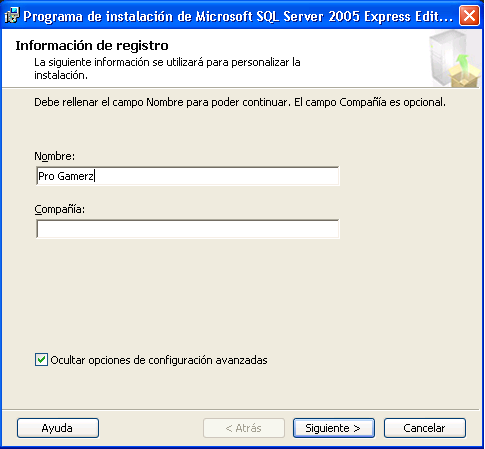Click the Compañía: field label
Screen dimensions: 485x449
click(60, 209)
